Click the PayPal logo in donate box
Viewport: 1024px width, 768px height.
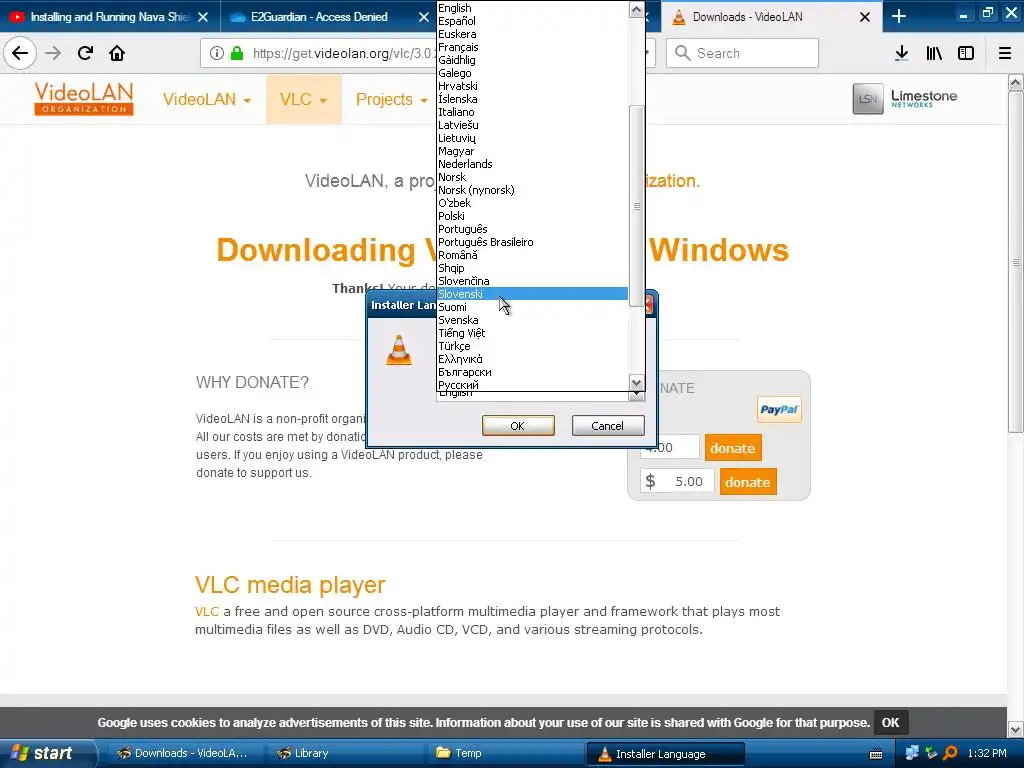pos(778,409)
